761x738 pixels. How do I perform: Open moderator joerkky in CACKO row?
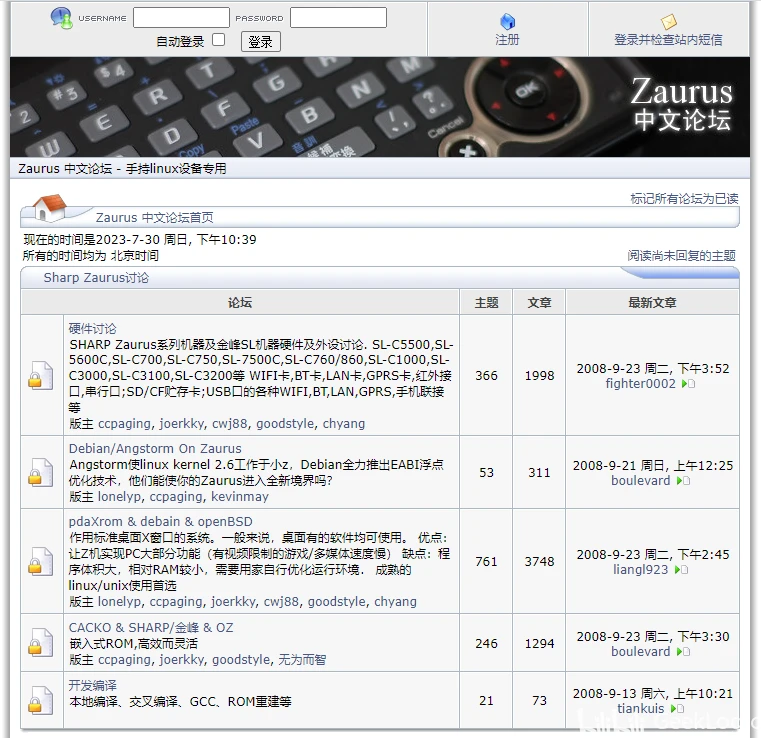coord(182,659)
